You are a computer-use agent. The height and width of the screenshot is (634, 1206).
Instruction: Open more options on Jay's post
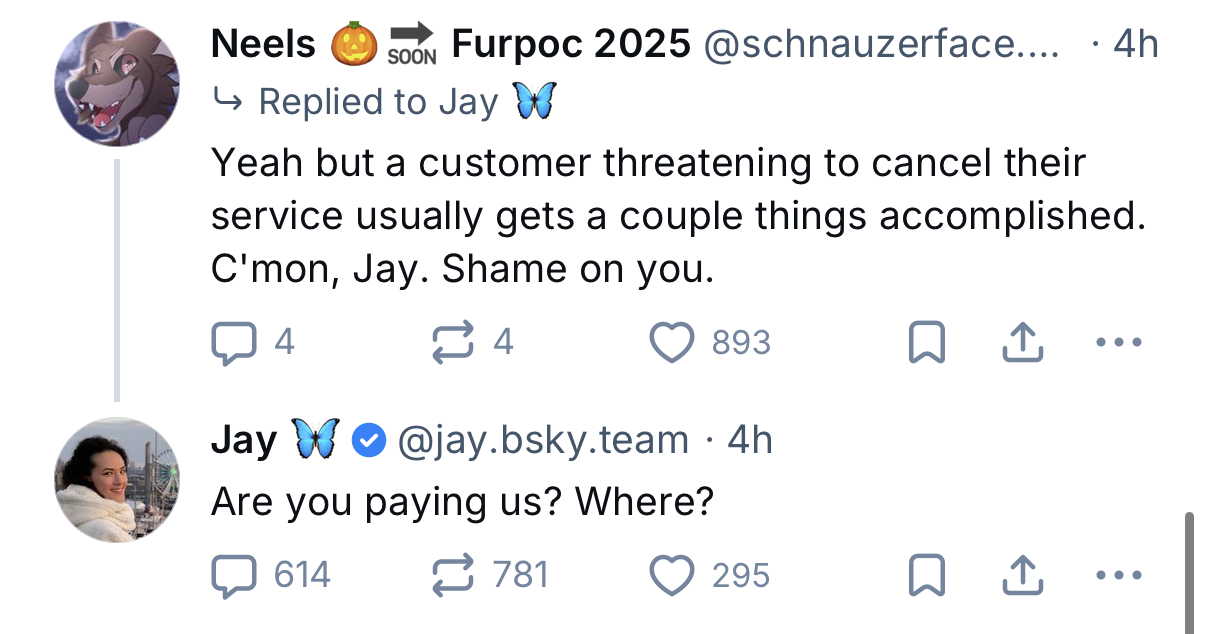(1113, 575)
